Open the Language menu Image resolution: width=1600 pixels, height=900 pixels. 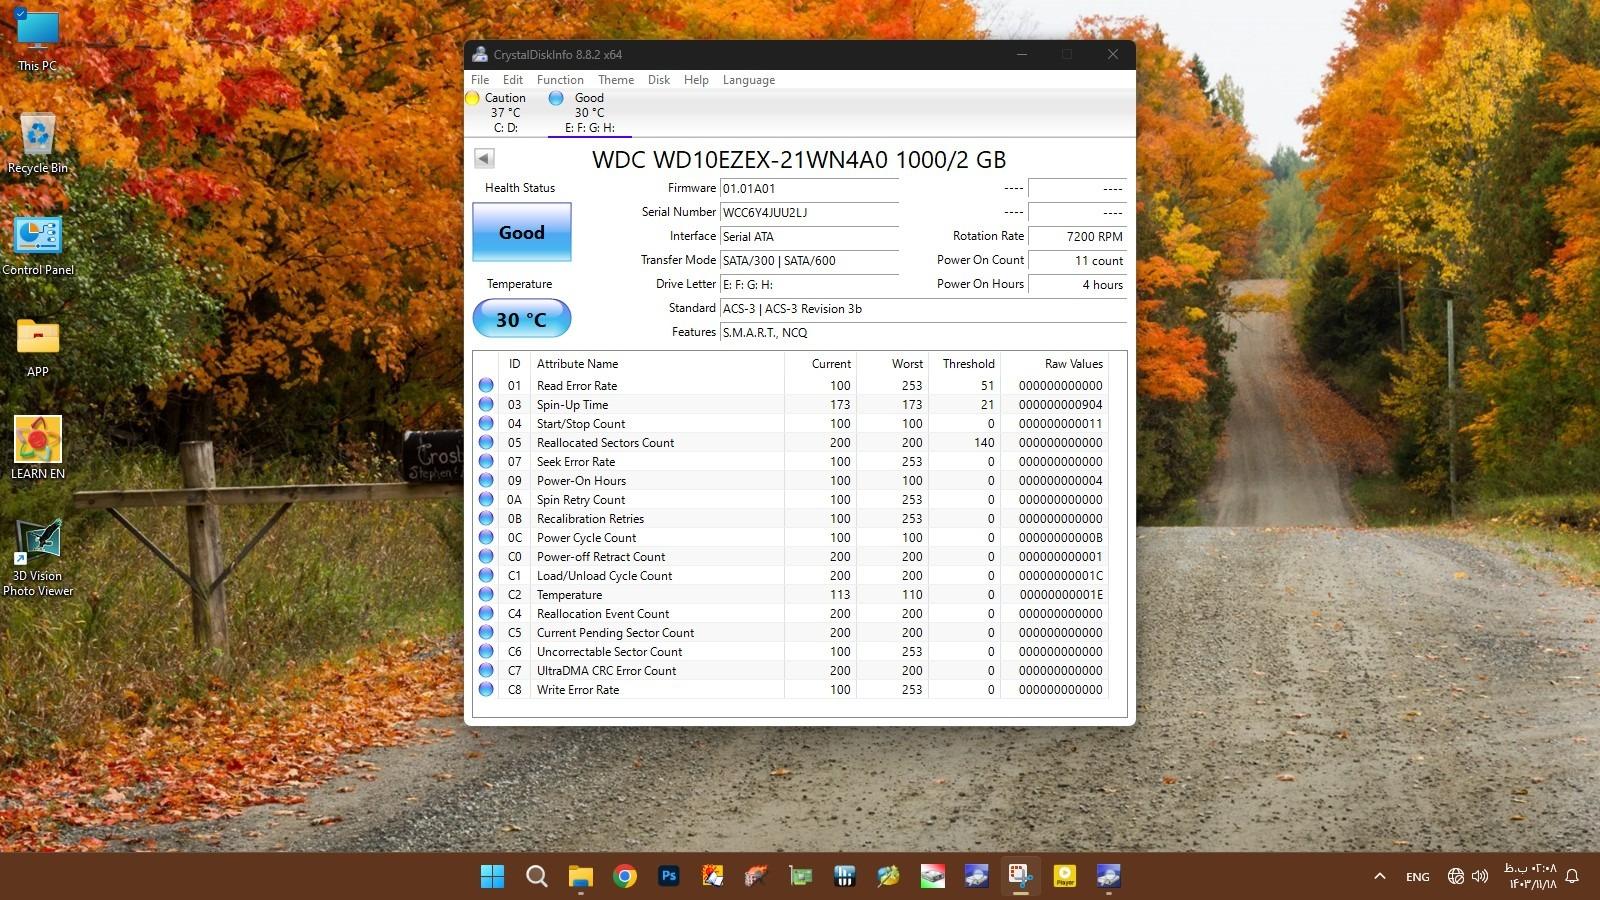748,80
